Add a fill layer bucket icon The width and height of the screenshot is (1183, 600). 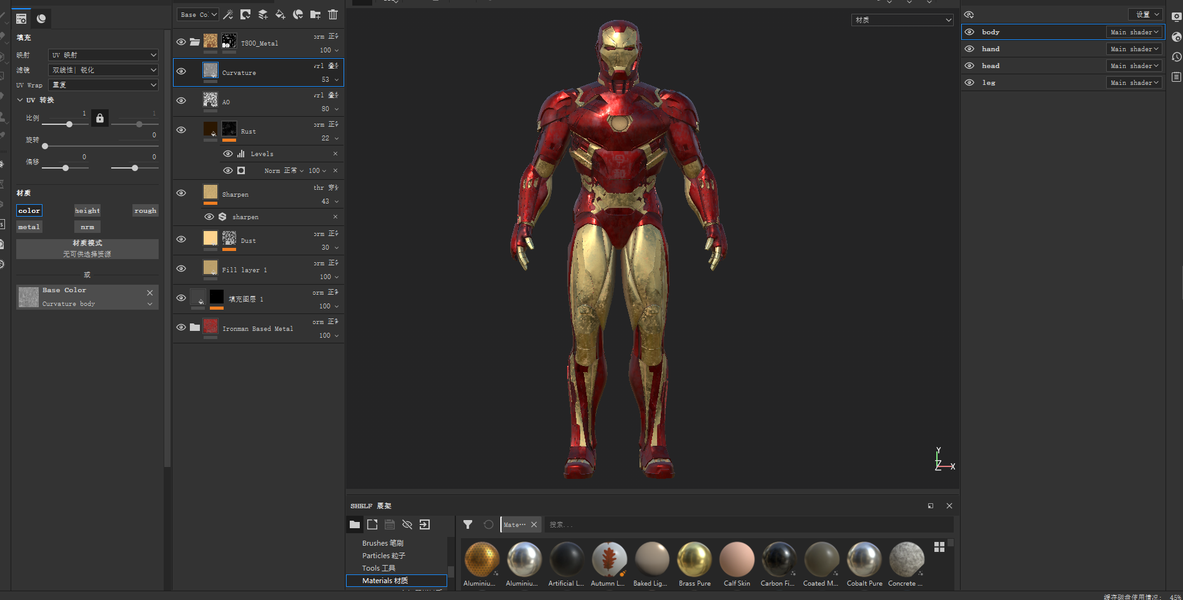pos(280,14)
